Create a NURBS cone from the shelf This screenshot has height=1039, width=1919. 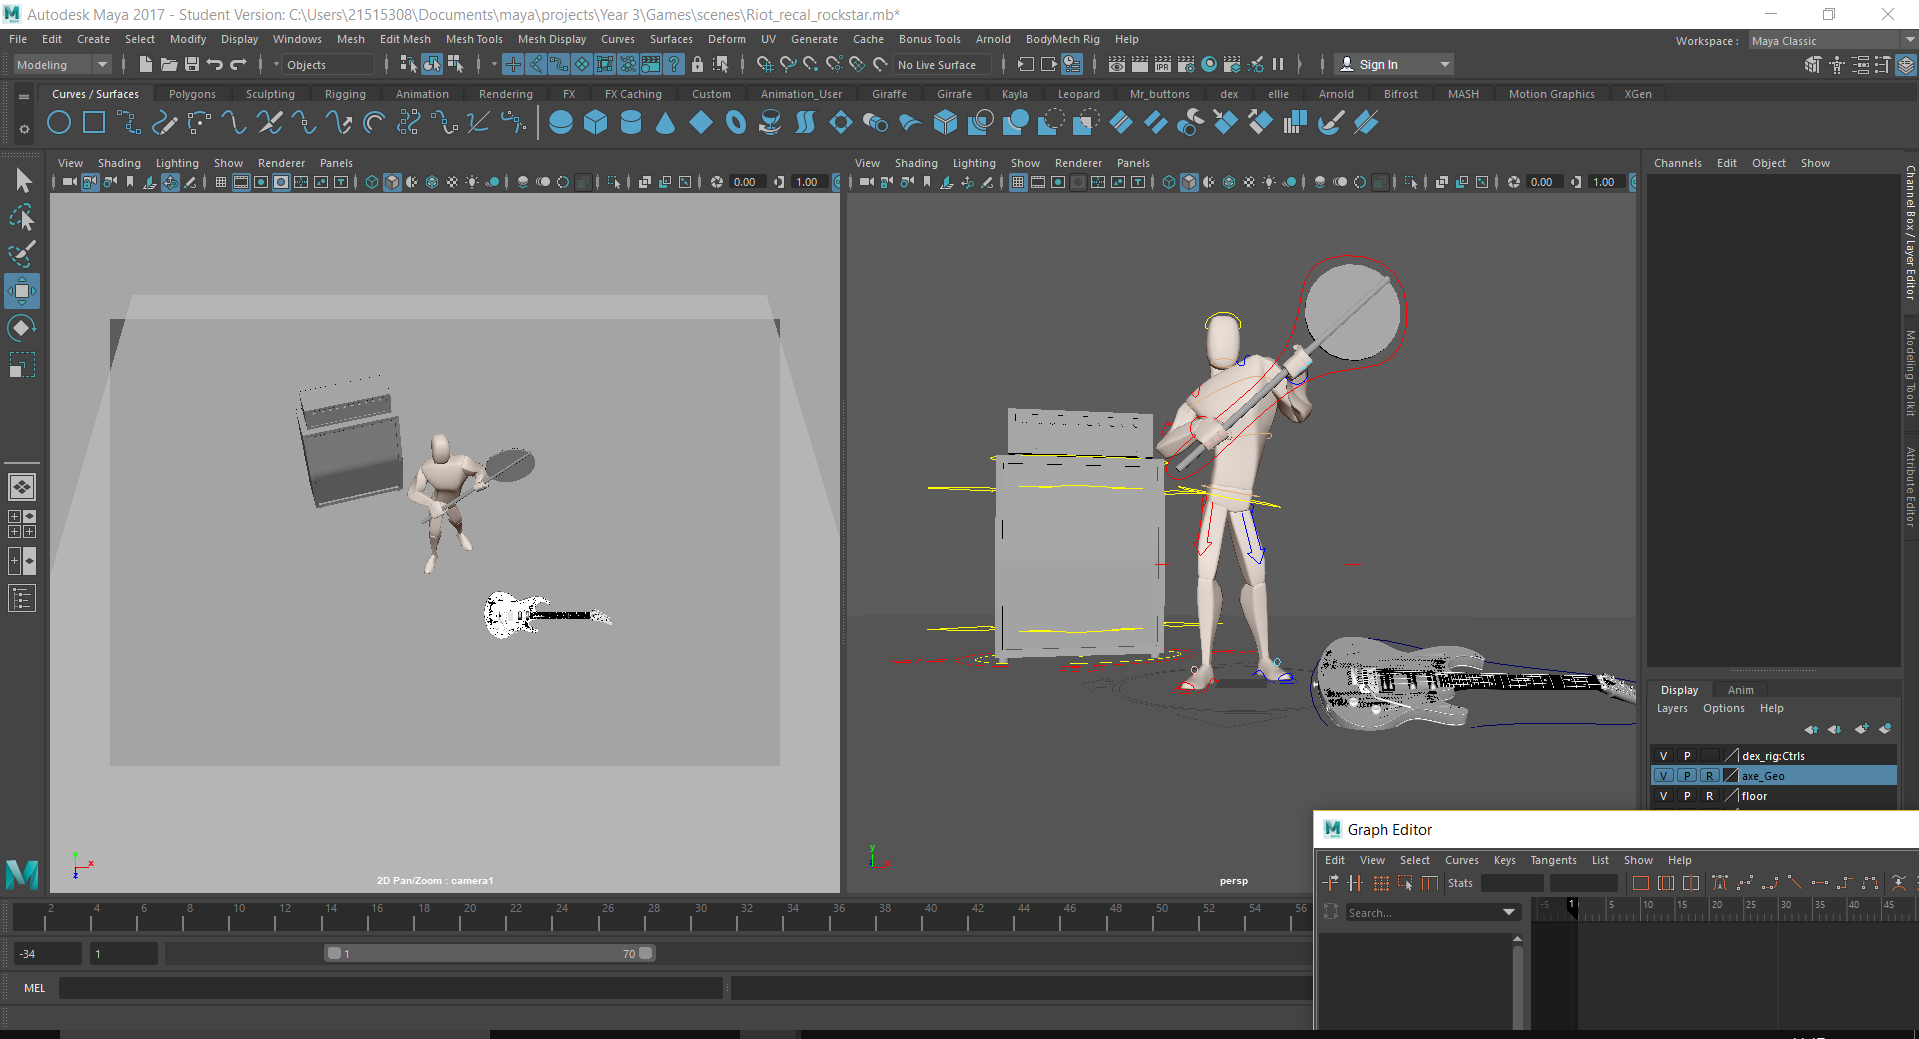(x=666, y=123)
